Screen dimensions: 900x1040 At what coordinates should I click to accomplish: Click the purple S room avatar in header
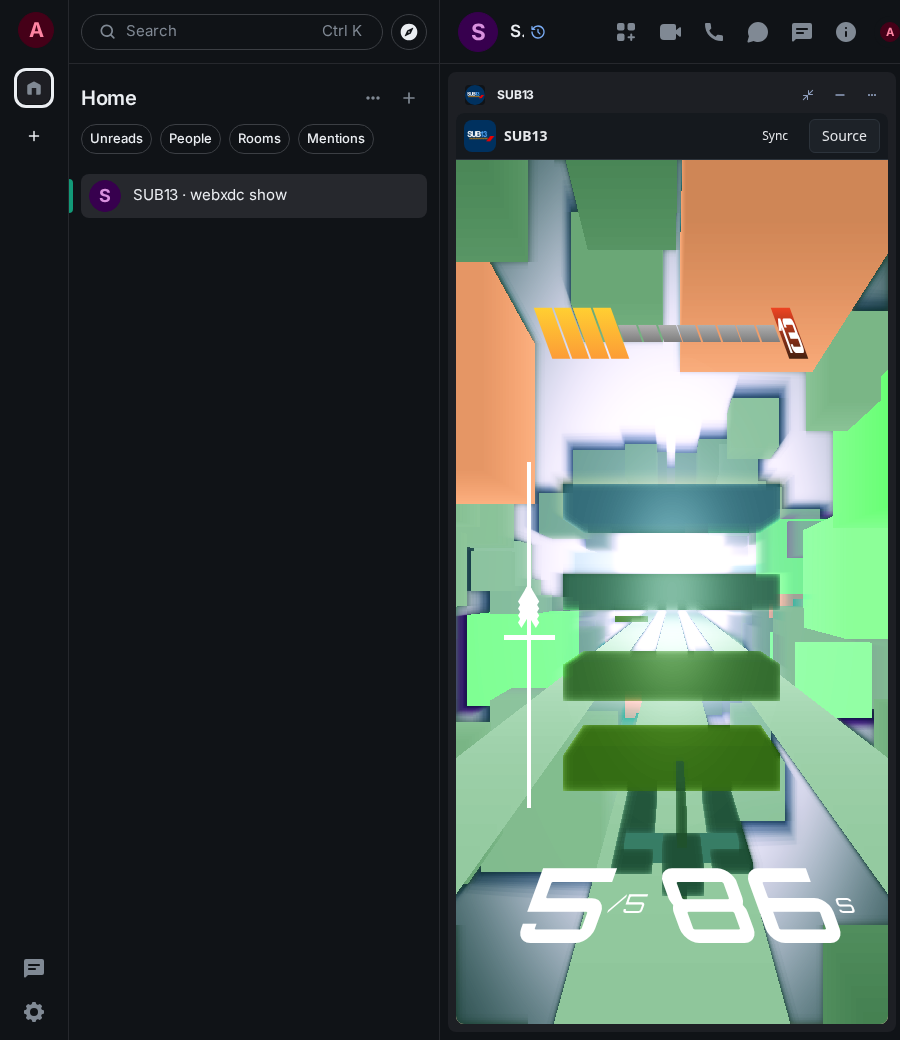[x=478, y=32]
